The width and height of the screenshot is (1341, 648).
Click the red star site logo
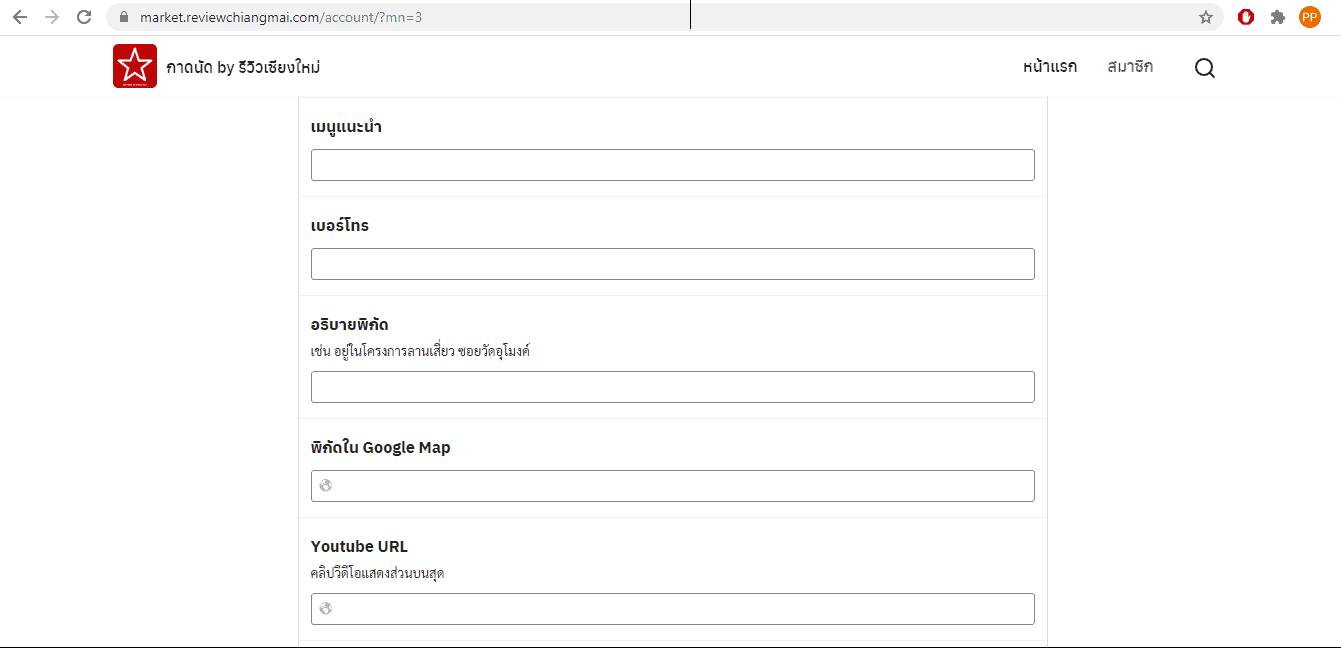135,67
